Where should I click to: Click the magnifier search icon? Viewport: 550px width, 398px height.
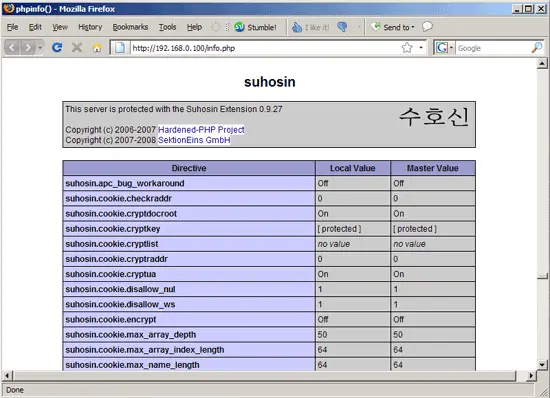point(537,48)
